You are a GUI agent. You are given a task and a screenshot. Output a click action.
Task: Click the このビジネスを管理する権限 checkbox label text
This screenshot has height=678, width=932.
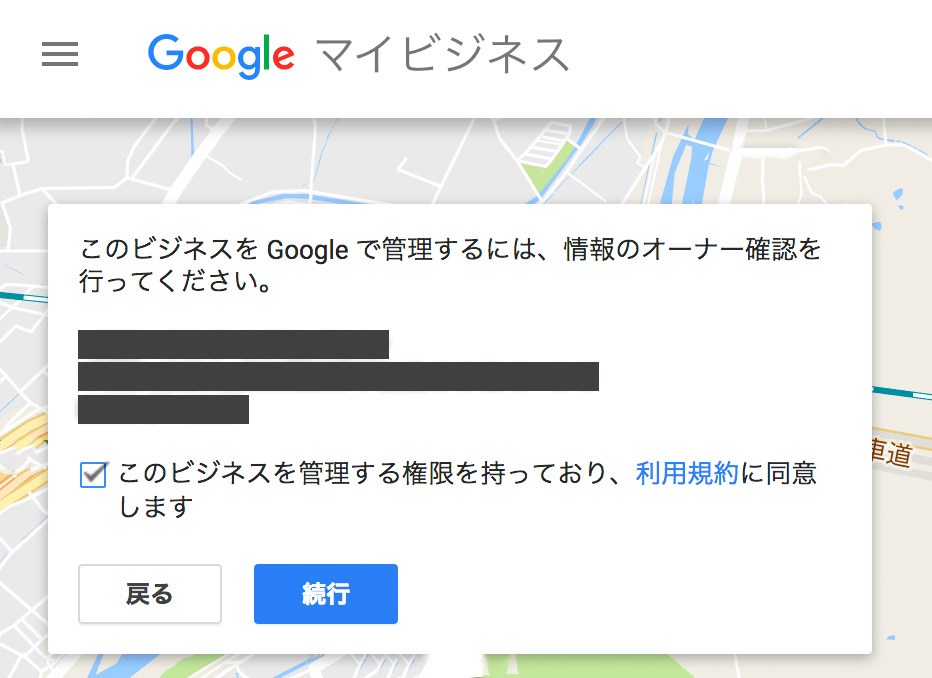[x=467, y=490]
